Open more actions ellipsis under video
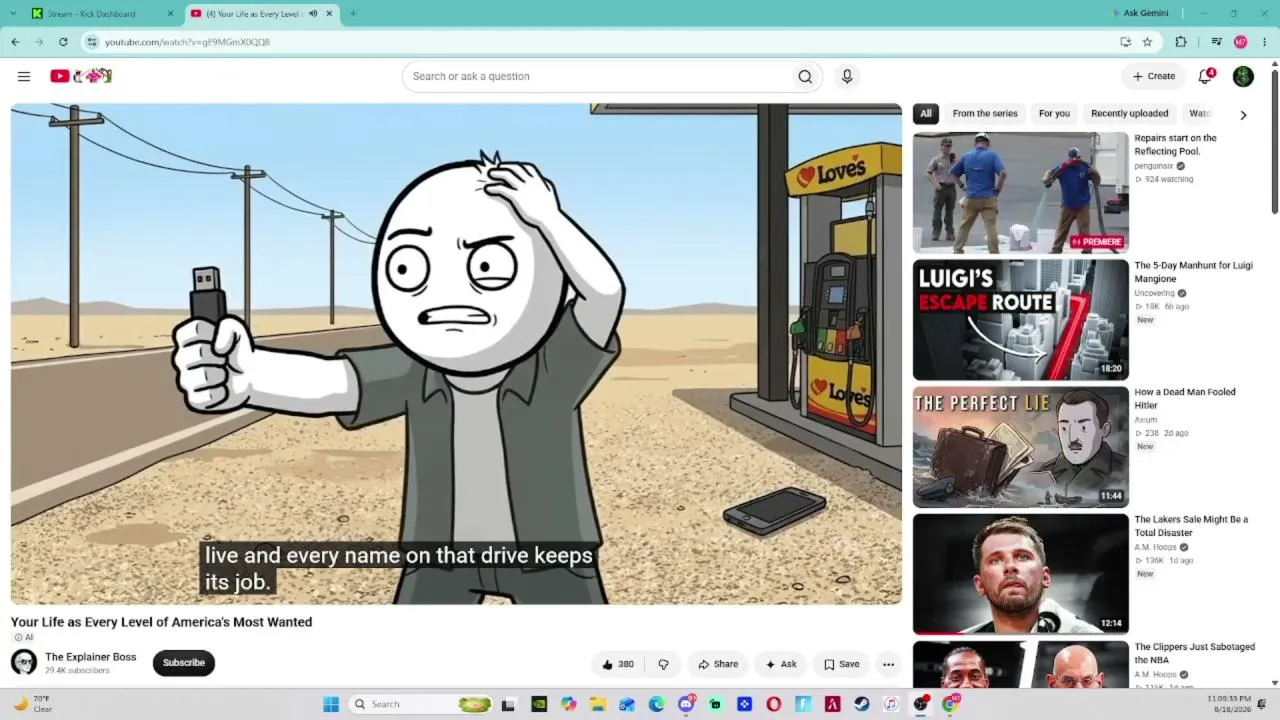The image size is (1280, 720). [x=888, y=664]
